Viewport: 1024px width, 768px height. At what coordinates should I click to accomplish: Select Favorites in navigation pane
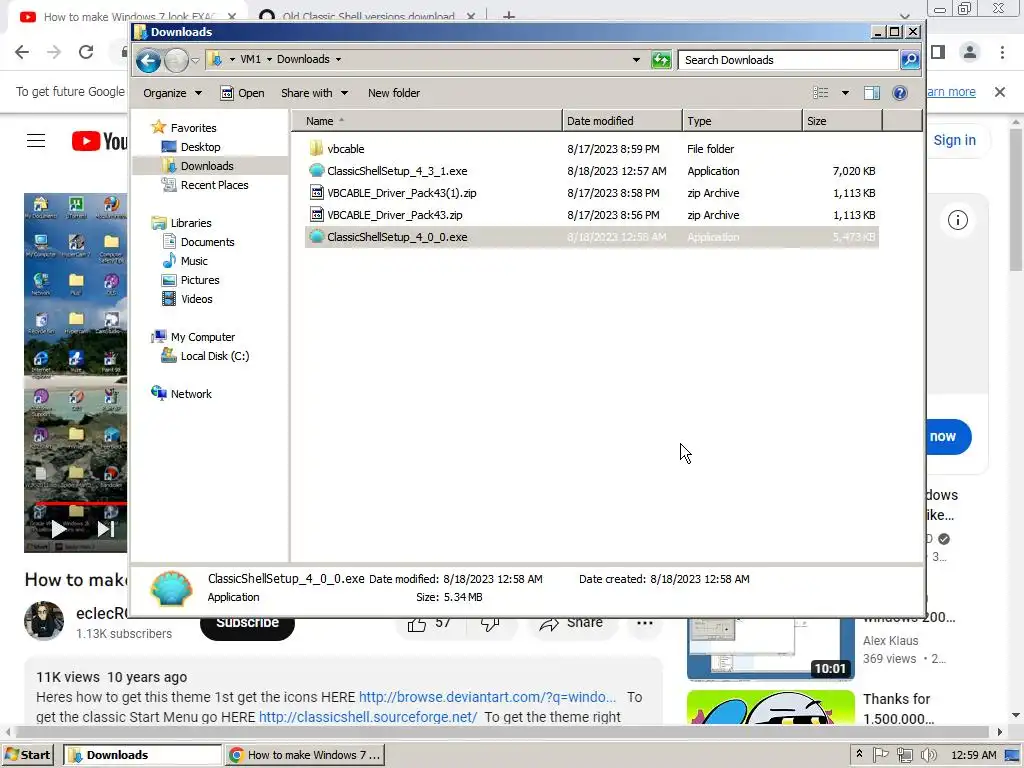point(193,128)
